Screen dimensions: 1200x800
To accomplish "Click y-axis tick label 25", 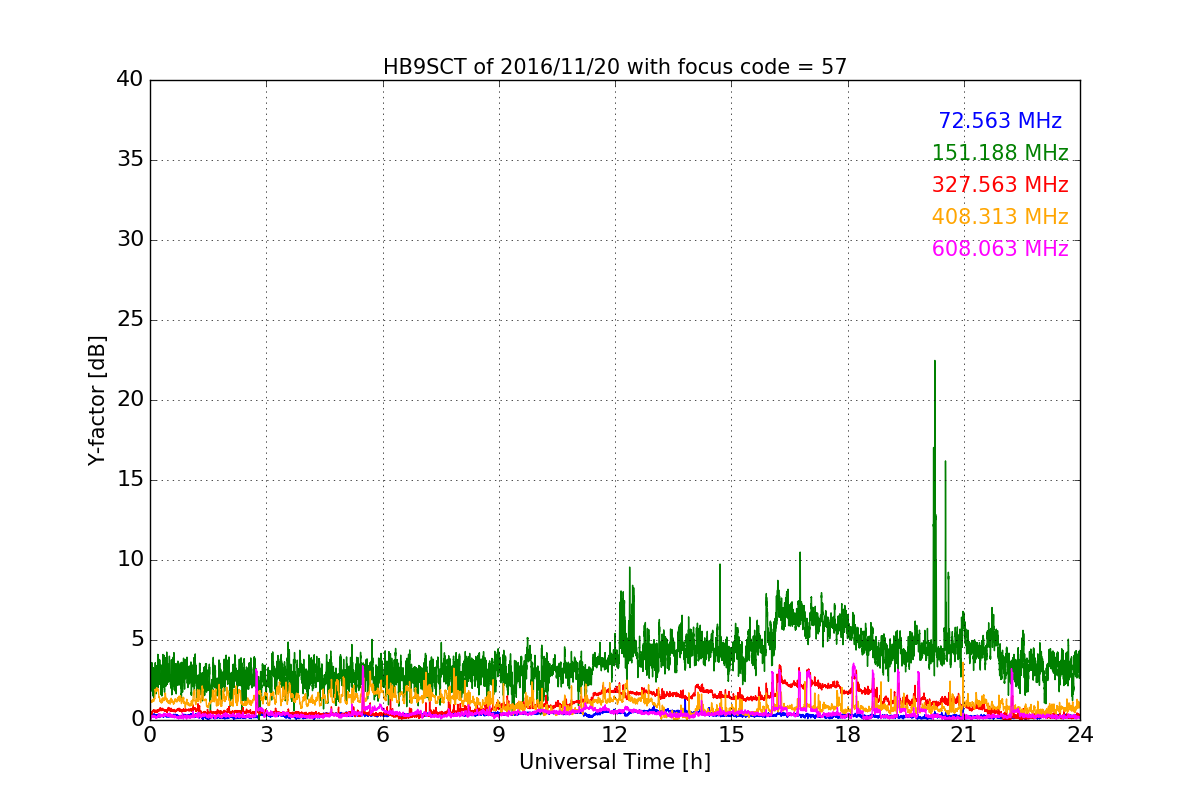I will (x=130, y=320).
